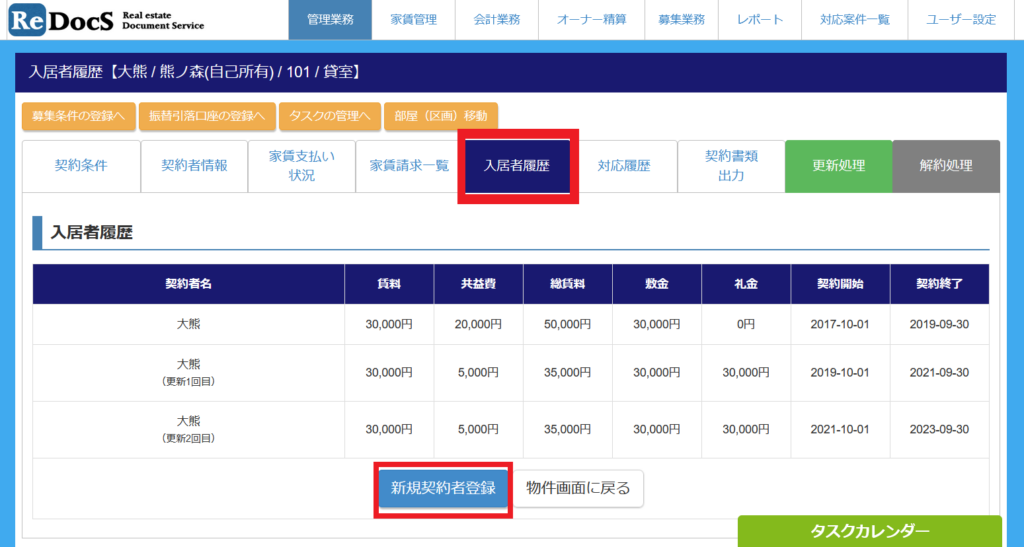This screenshot has height=547, width=1024.
Task: Open the 管理業務 menu
Action: click(330, 20)
